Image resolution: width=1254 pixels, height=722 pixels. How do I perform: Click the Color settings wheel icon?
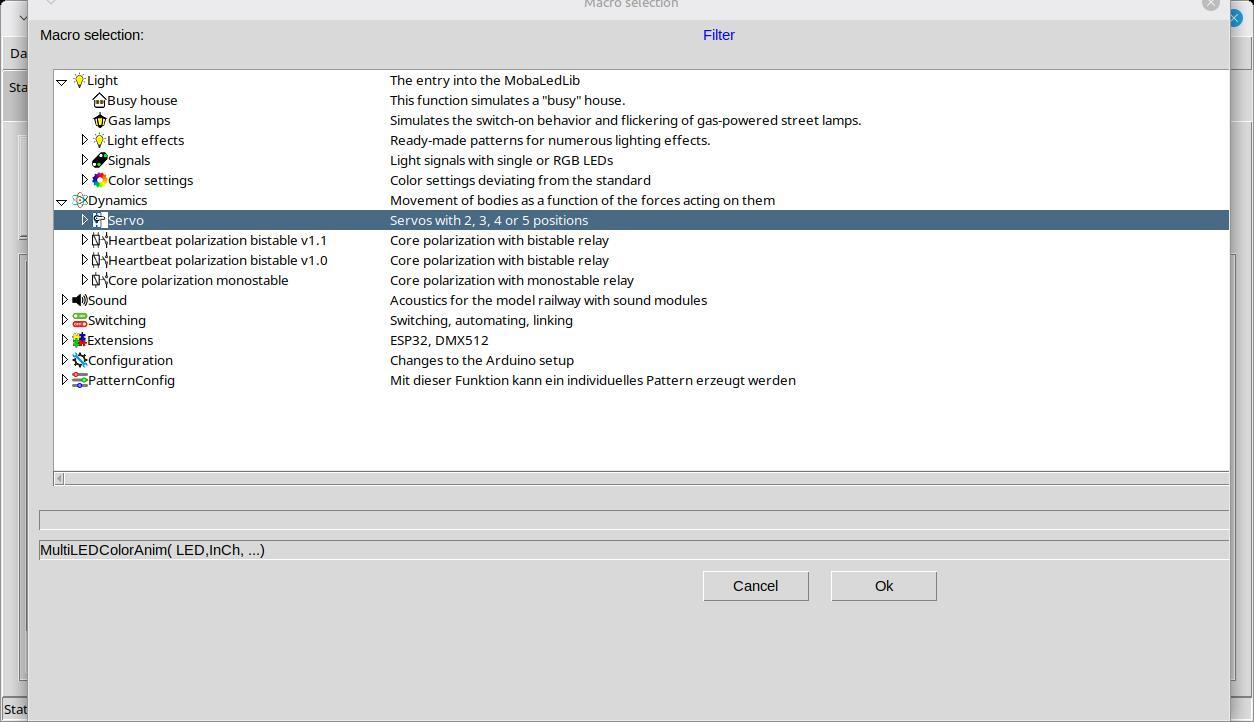click(99, 180)
